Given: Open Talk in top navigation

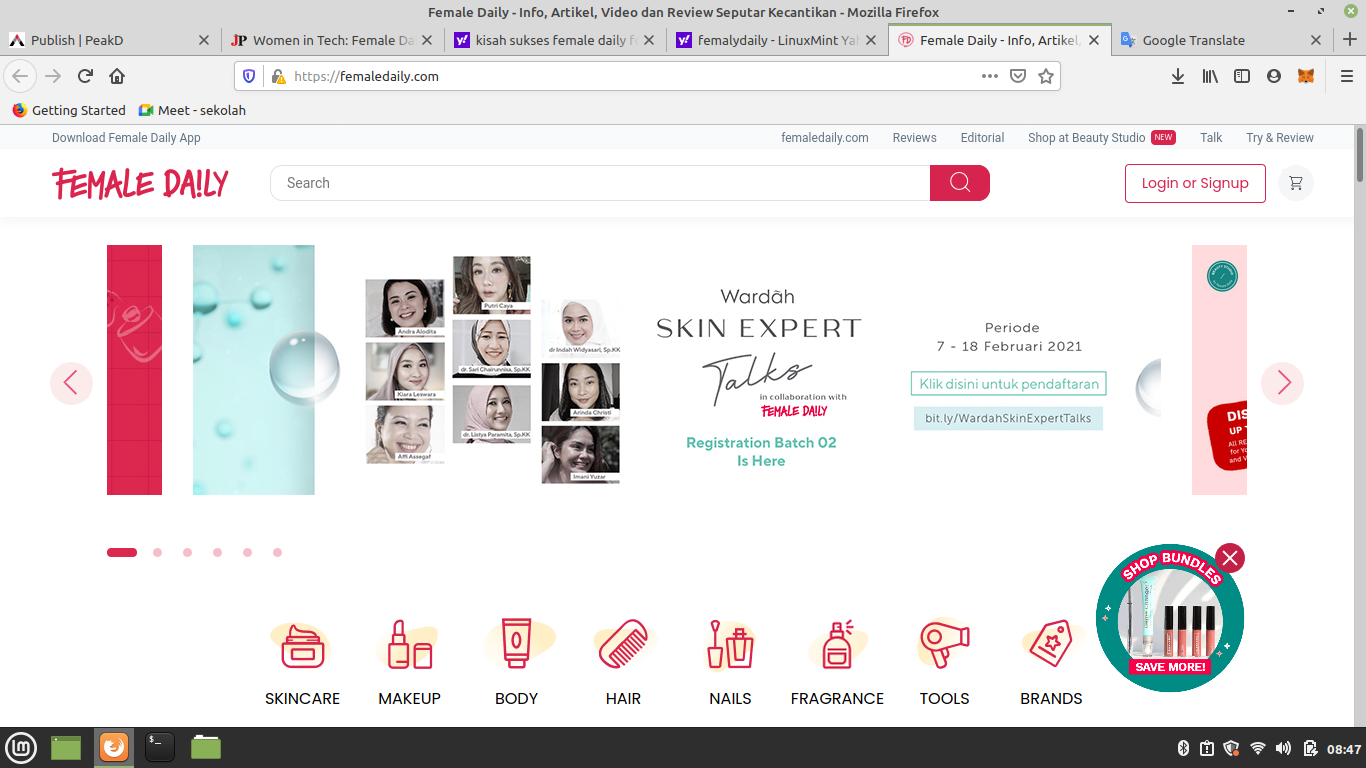Looking at the screenshot, I should pyautogui.click(x=1211, y=138).
